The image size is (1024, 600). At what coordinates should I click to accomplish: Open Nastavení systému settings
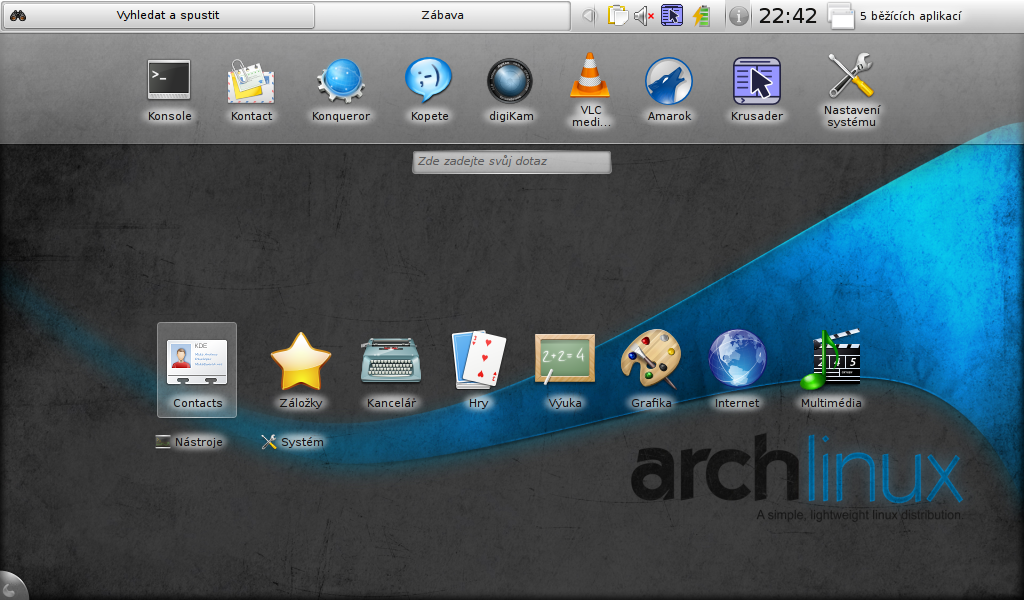(x=851, y=89)
